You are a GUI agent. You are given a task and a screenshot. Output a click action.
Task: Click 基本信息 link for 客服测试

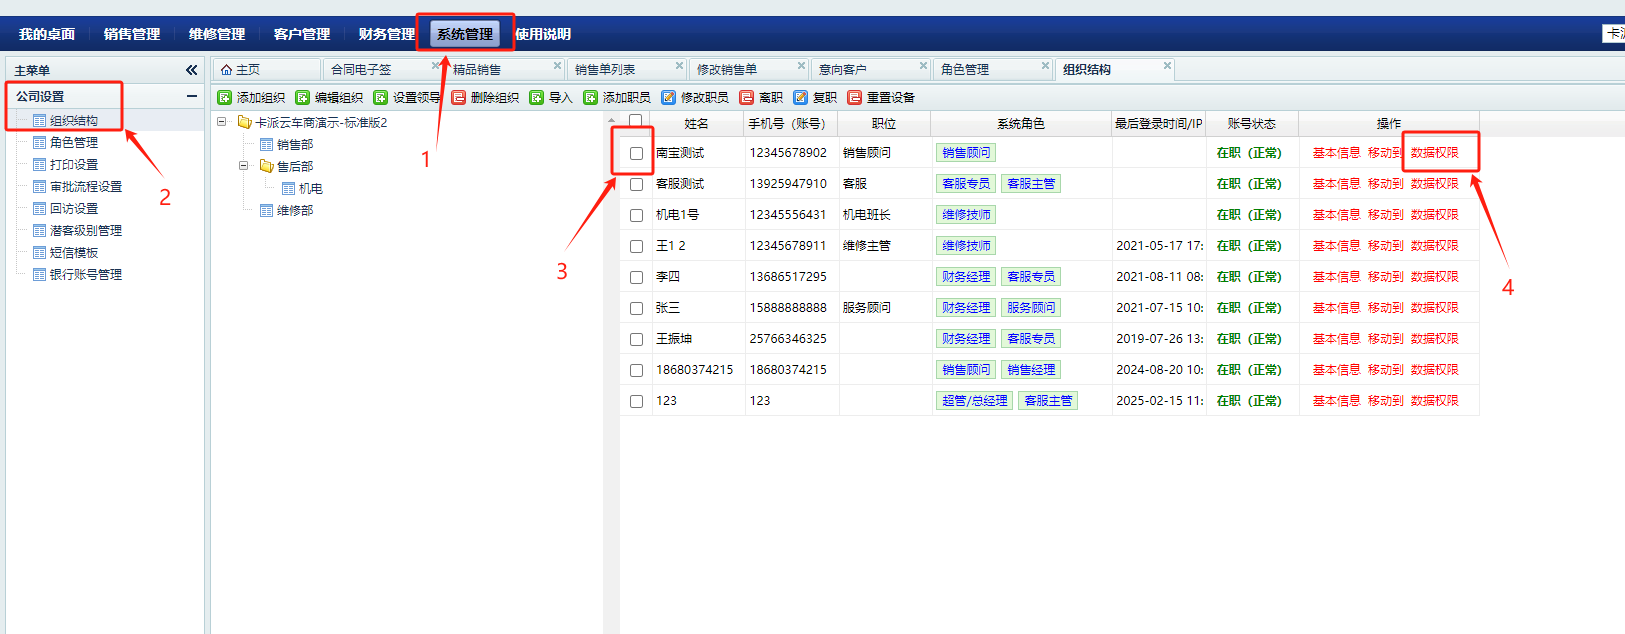1336,184
